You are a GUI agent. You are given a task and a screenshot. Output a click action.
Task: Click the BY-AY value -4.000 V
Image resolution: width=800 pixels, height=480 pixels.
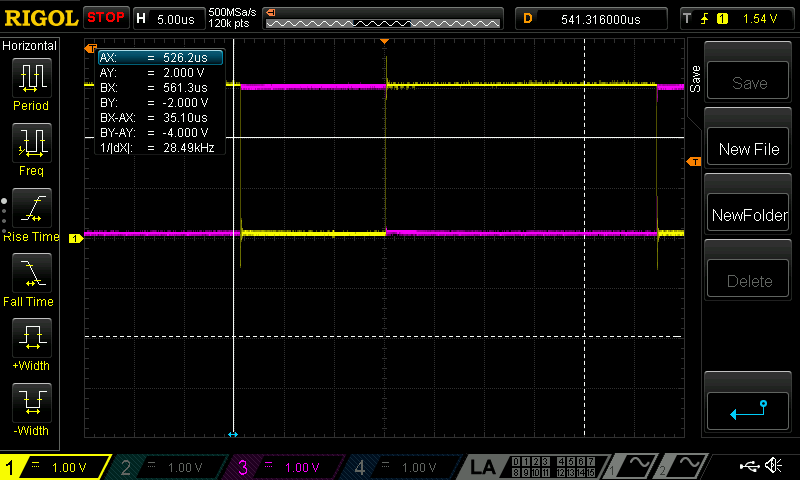coord(185,133)
